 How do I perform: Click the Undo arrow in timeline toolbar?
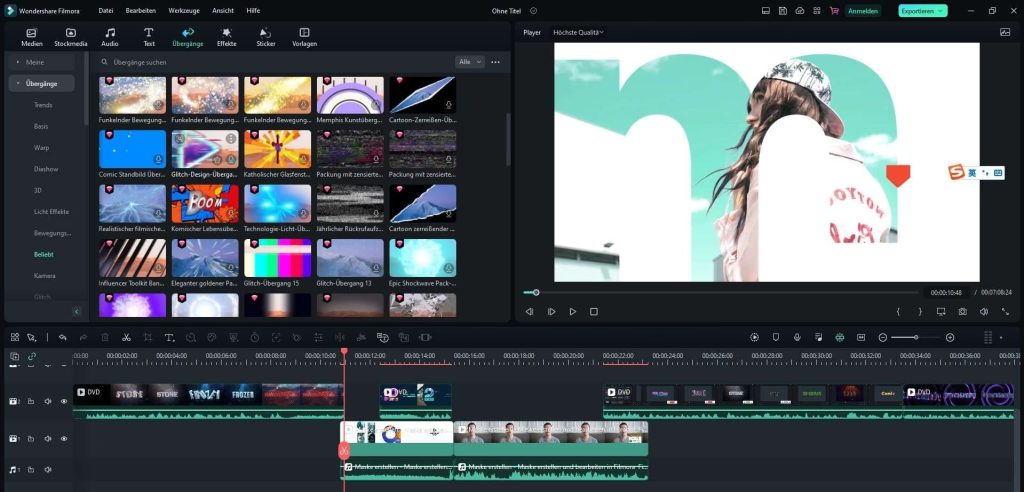(63, 337)
